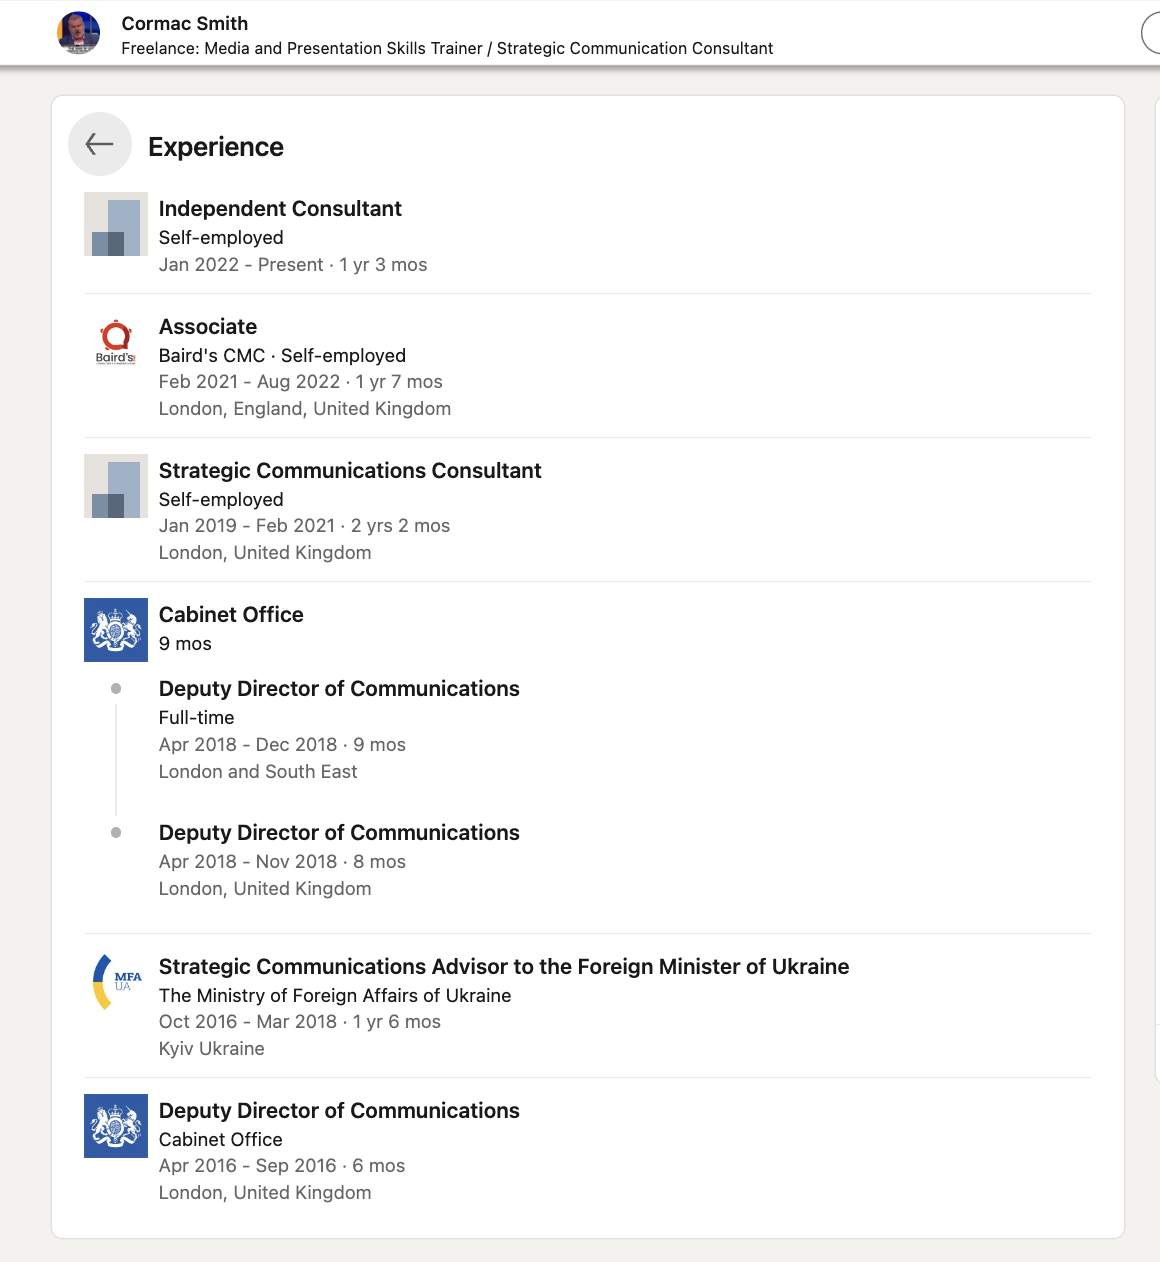Click the back arrow beside Experience
This screenshot has height=1262, width=1160.
(x=100, y=144)
